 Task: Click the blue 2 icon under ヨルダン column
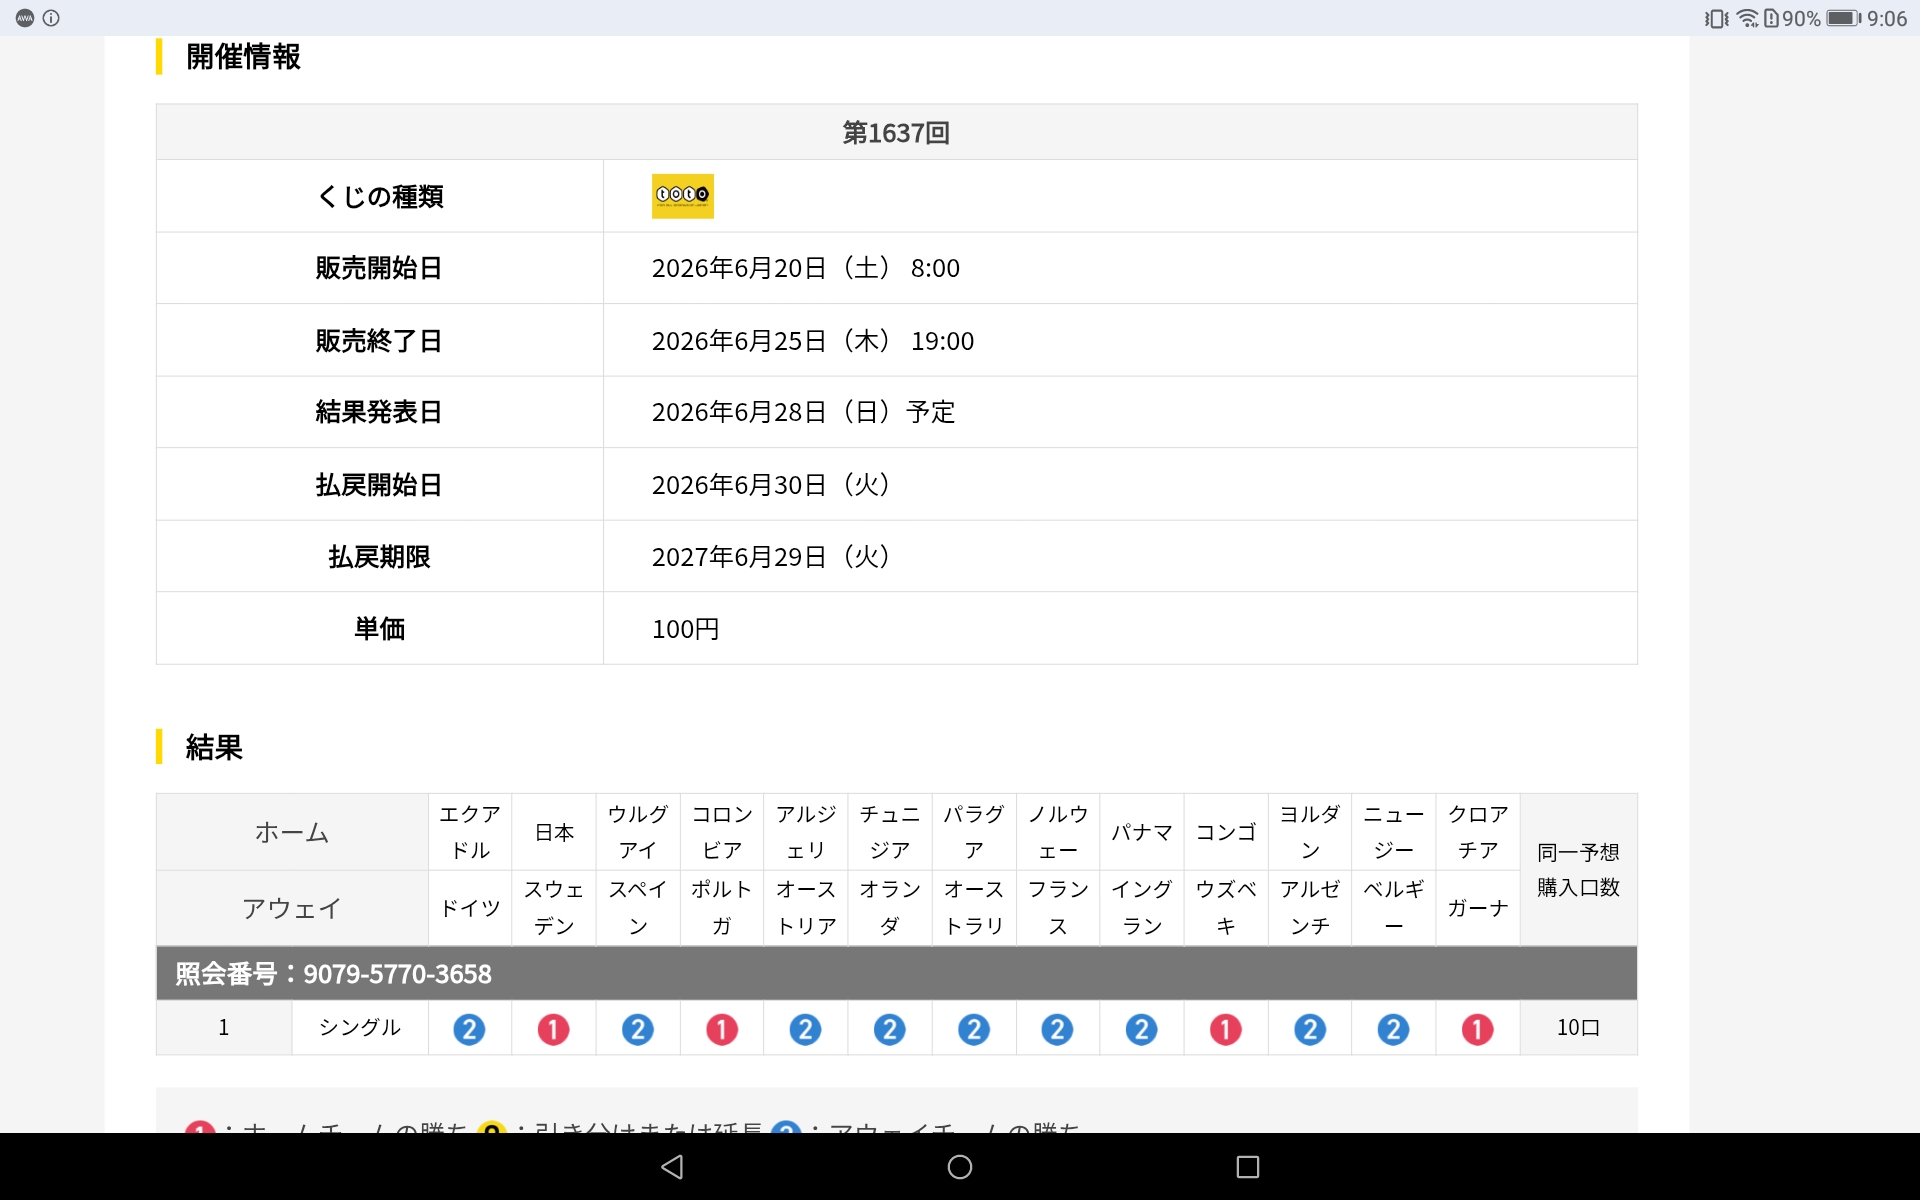click(x=1309, y=1029)
